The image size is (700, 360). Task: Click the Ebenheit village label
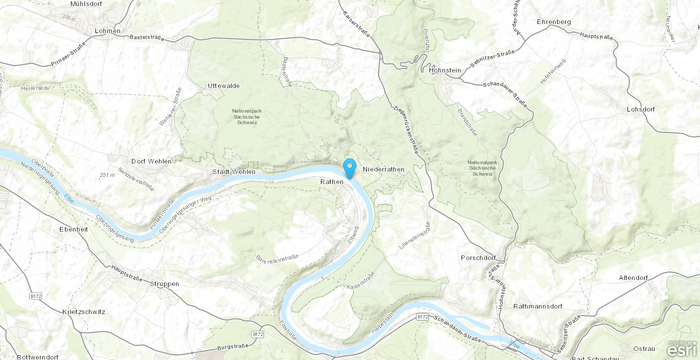[x=74, y=229]
